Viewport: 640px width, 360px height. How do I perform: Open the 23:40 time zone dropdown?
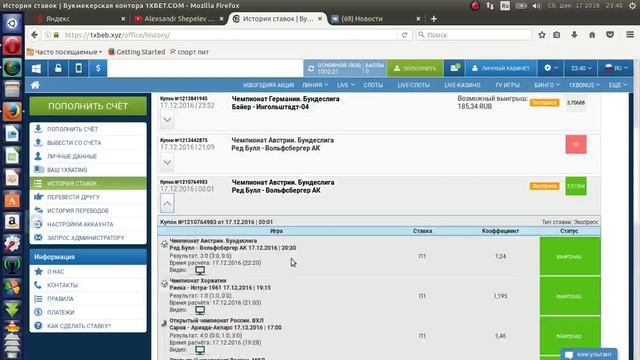581,68
